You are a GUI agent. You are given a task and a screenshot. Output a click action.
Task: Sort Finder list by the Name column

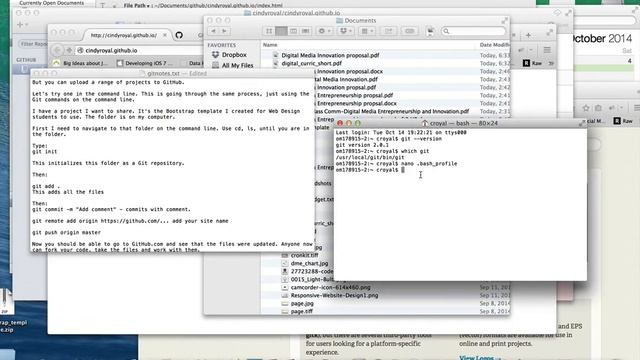click(270, 45)
